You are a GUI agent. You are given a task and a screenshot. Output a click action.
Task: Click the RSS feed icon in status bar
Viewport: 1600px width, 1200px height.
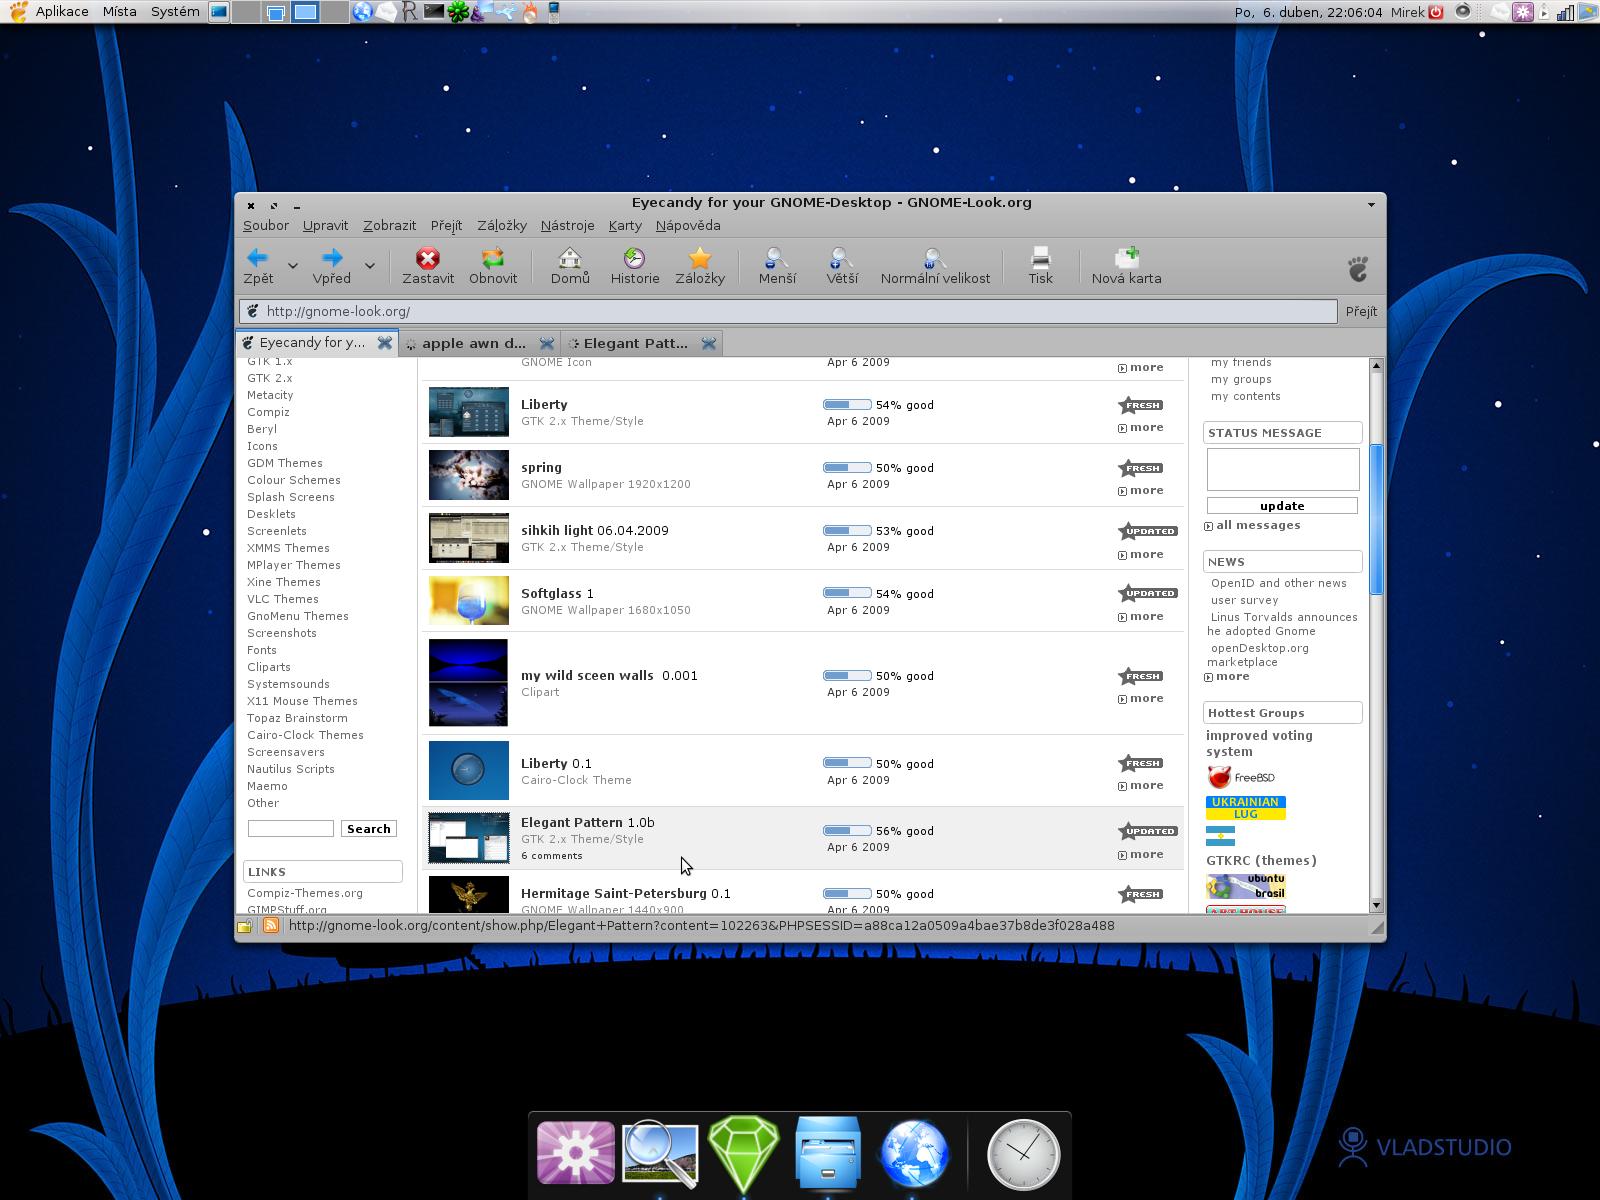click(271, 925)
